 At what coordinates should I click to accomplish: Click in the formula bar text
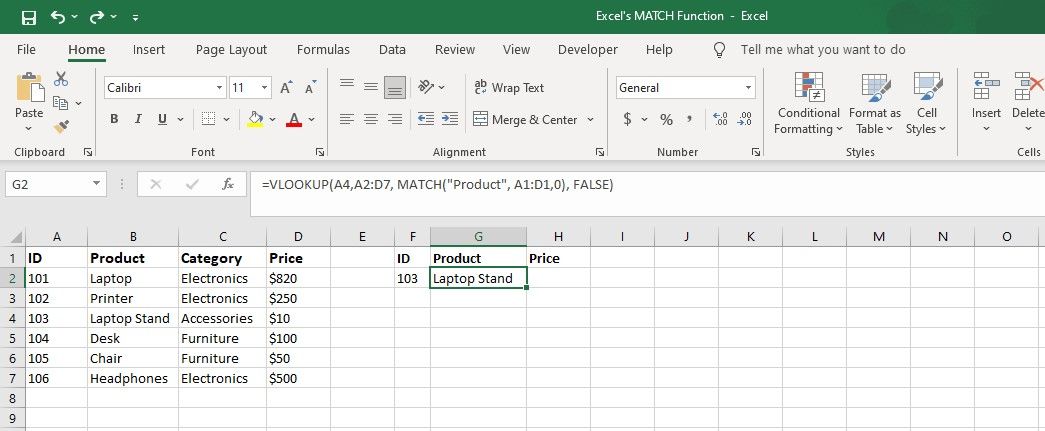pyautogui.click(x=438, y=185)
